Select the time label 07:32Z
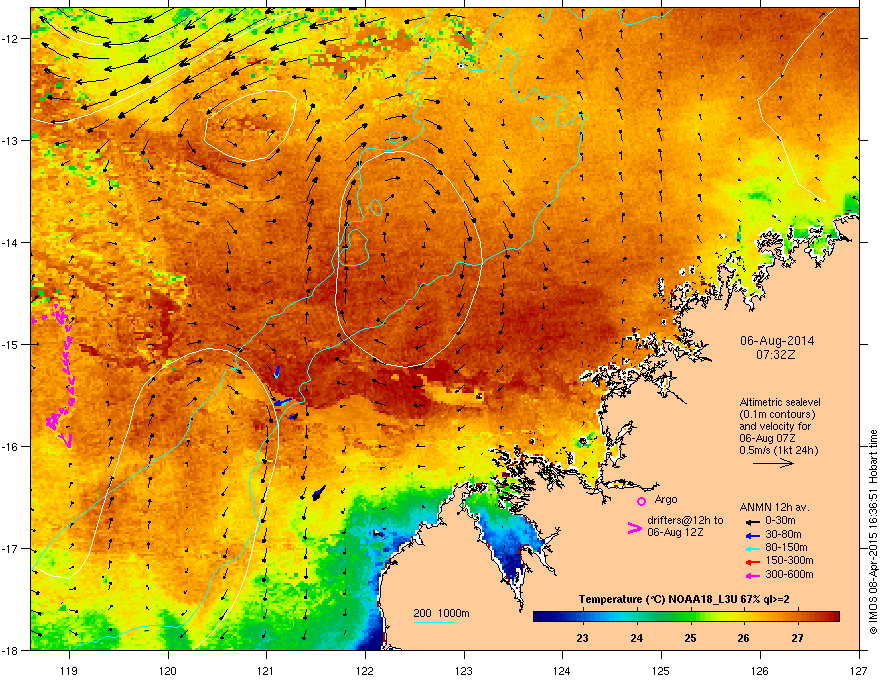880x680 pixels. [776, 355]
